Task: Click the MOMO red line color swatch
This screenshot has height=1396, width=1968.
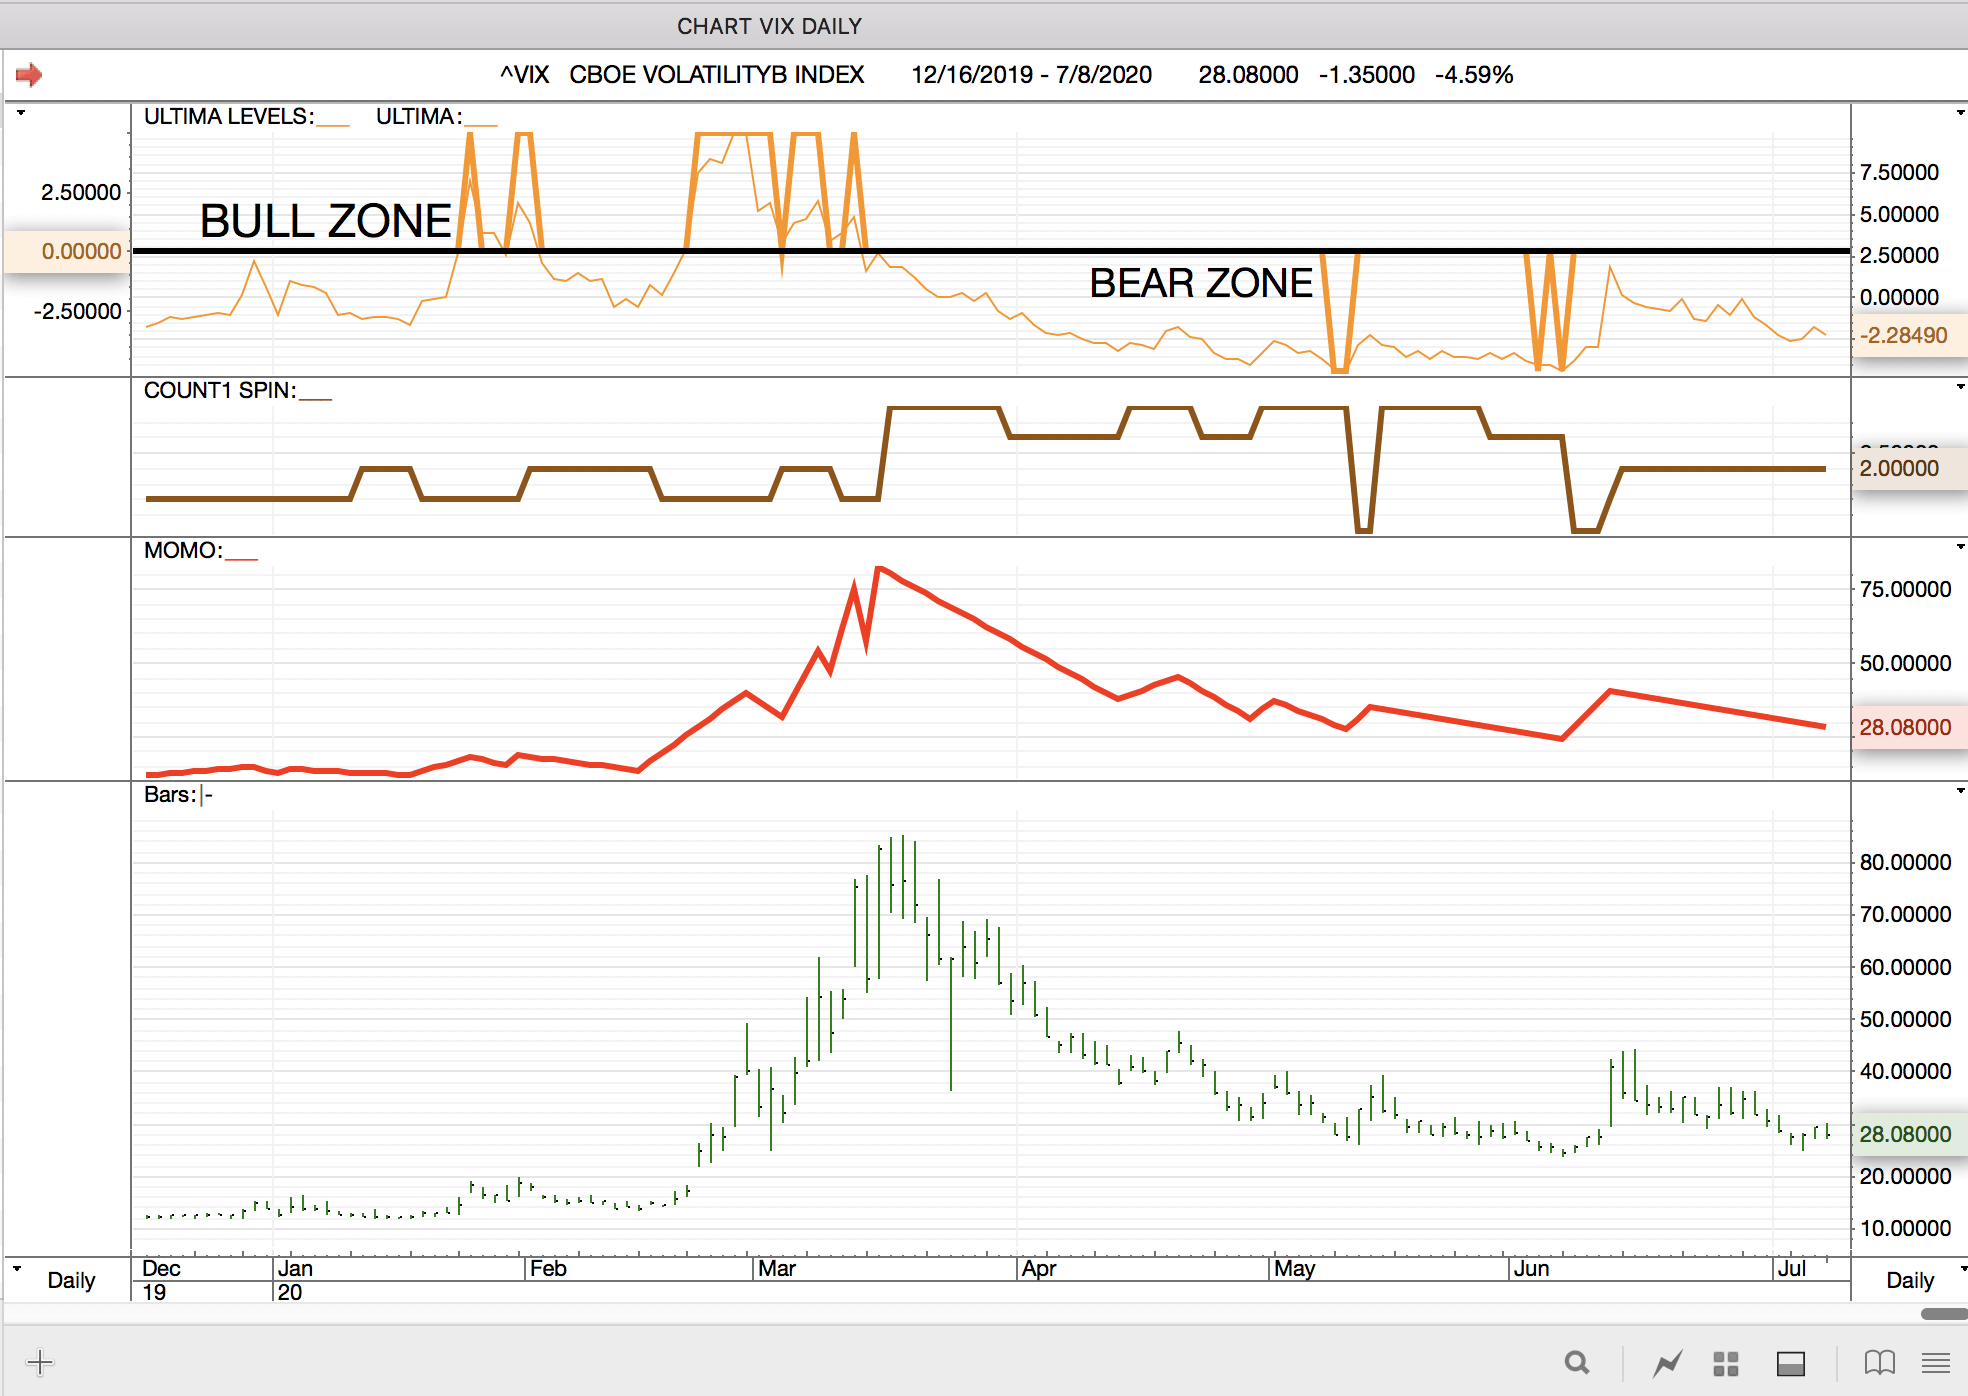Action: (241, 557)
